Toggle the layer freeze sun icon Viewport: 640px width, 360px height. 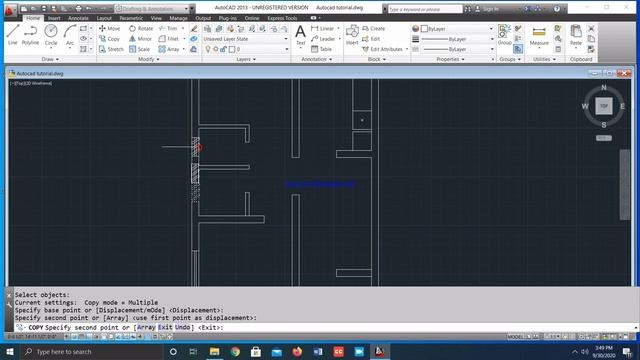(216, 49)
